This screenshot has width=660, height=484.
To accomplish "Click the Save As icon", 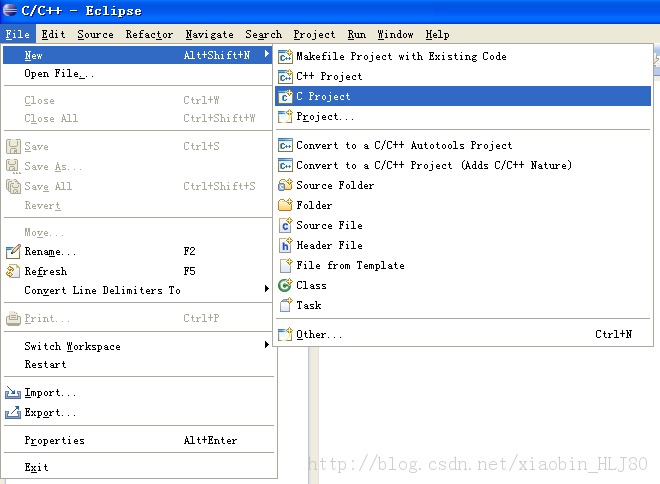I will click(x=13, y=166).
